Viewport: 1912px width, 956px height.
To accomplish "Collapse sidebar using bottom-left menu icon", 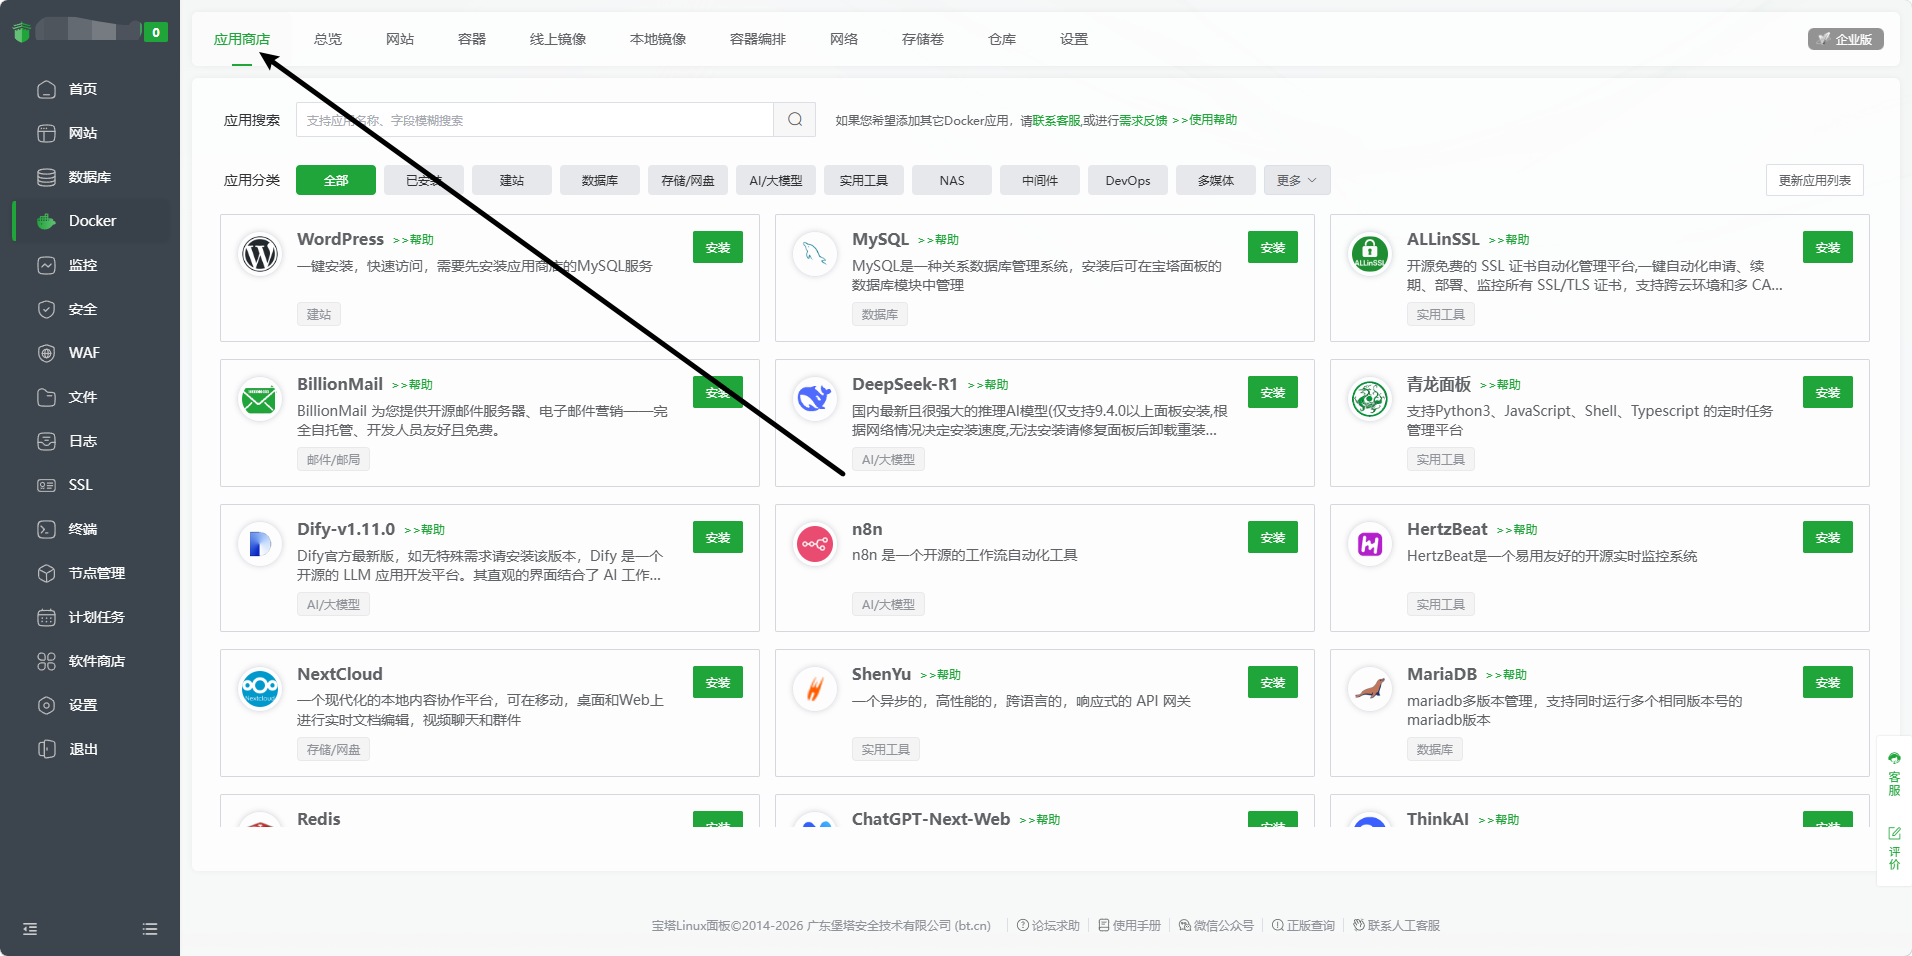I will (x=30, y=929).
